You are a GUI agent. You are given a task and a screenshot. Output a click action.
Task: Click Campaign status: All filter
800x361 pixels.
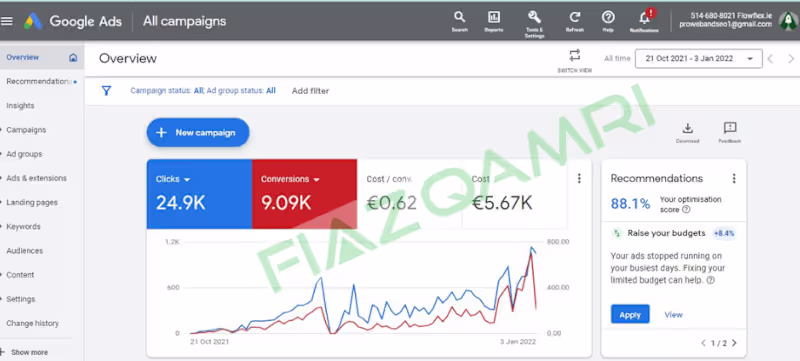(167, 91)
